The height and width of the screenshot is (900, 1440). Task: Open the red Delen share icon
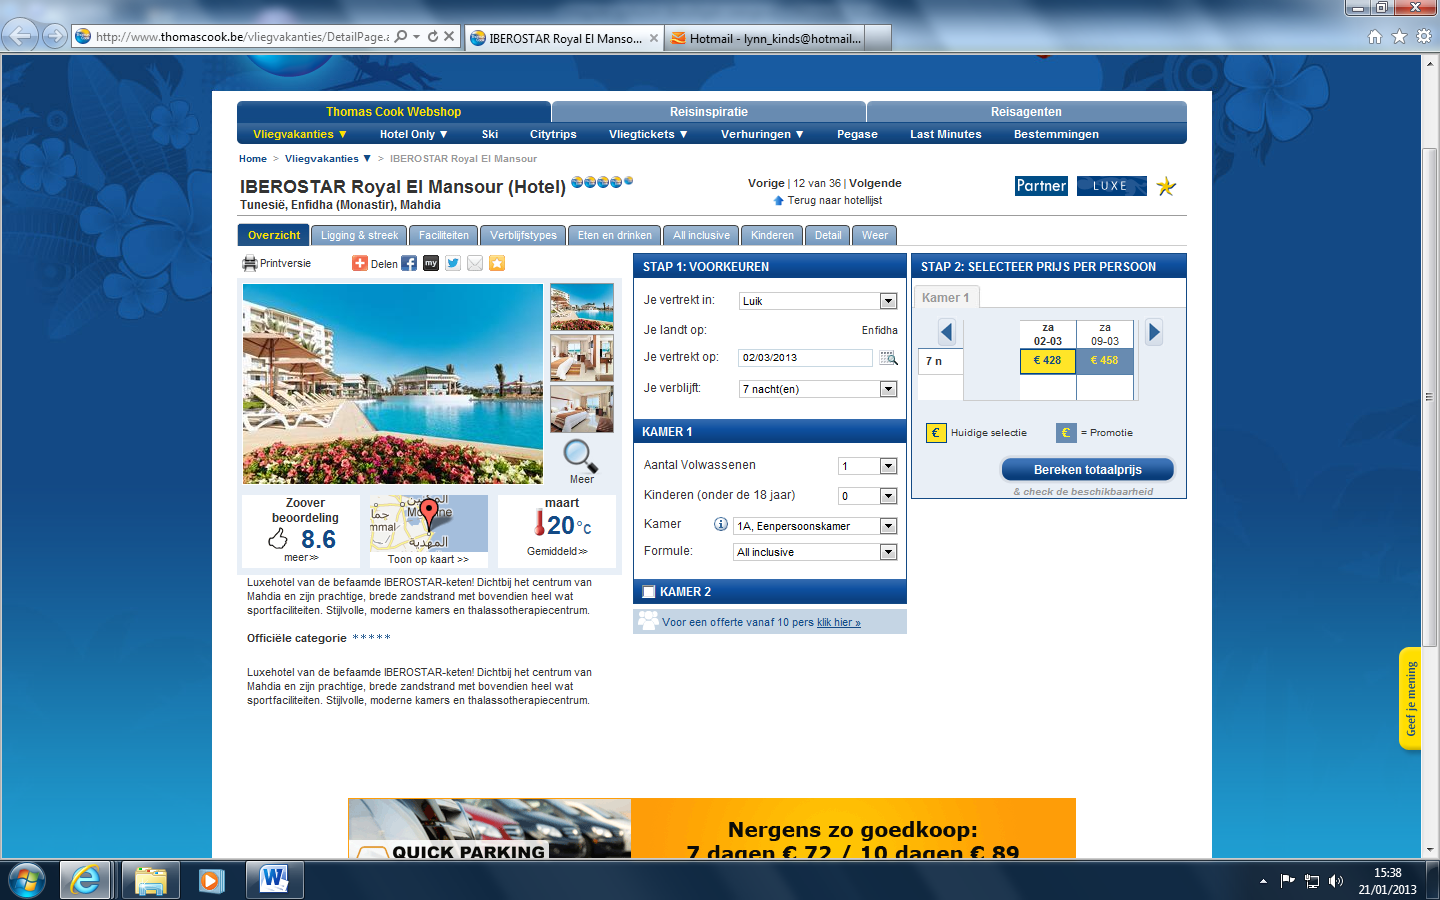pos(360,263)
